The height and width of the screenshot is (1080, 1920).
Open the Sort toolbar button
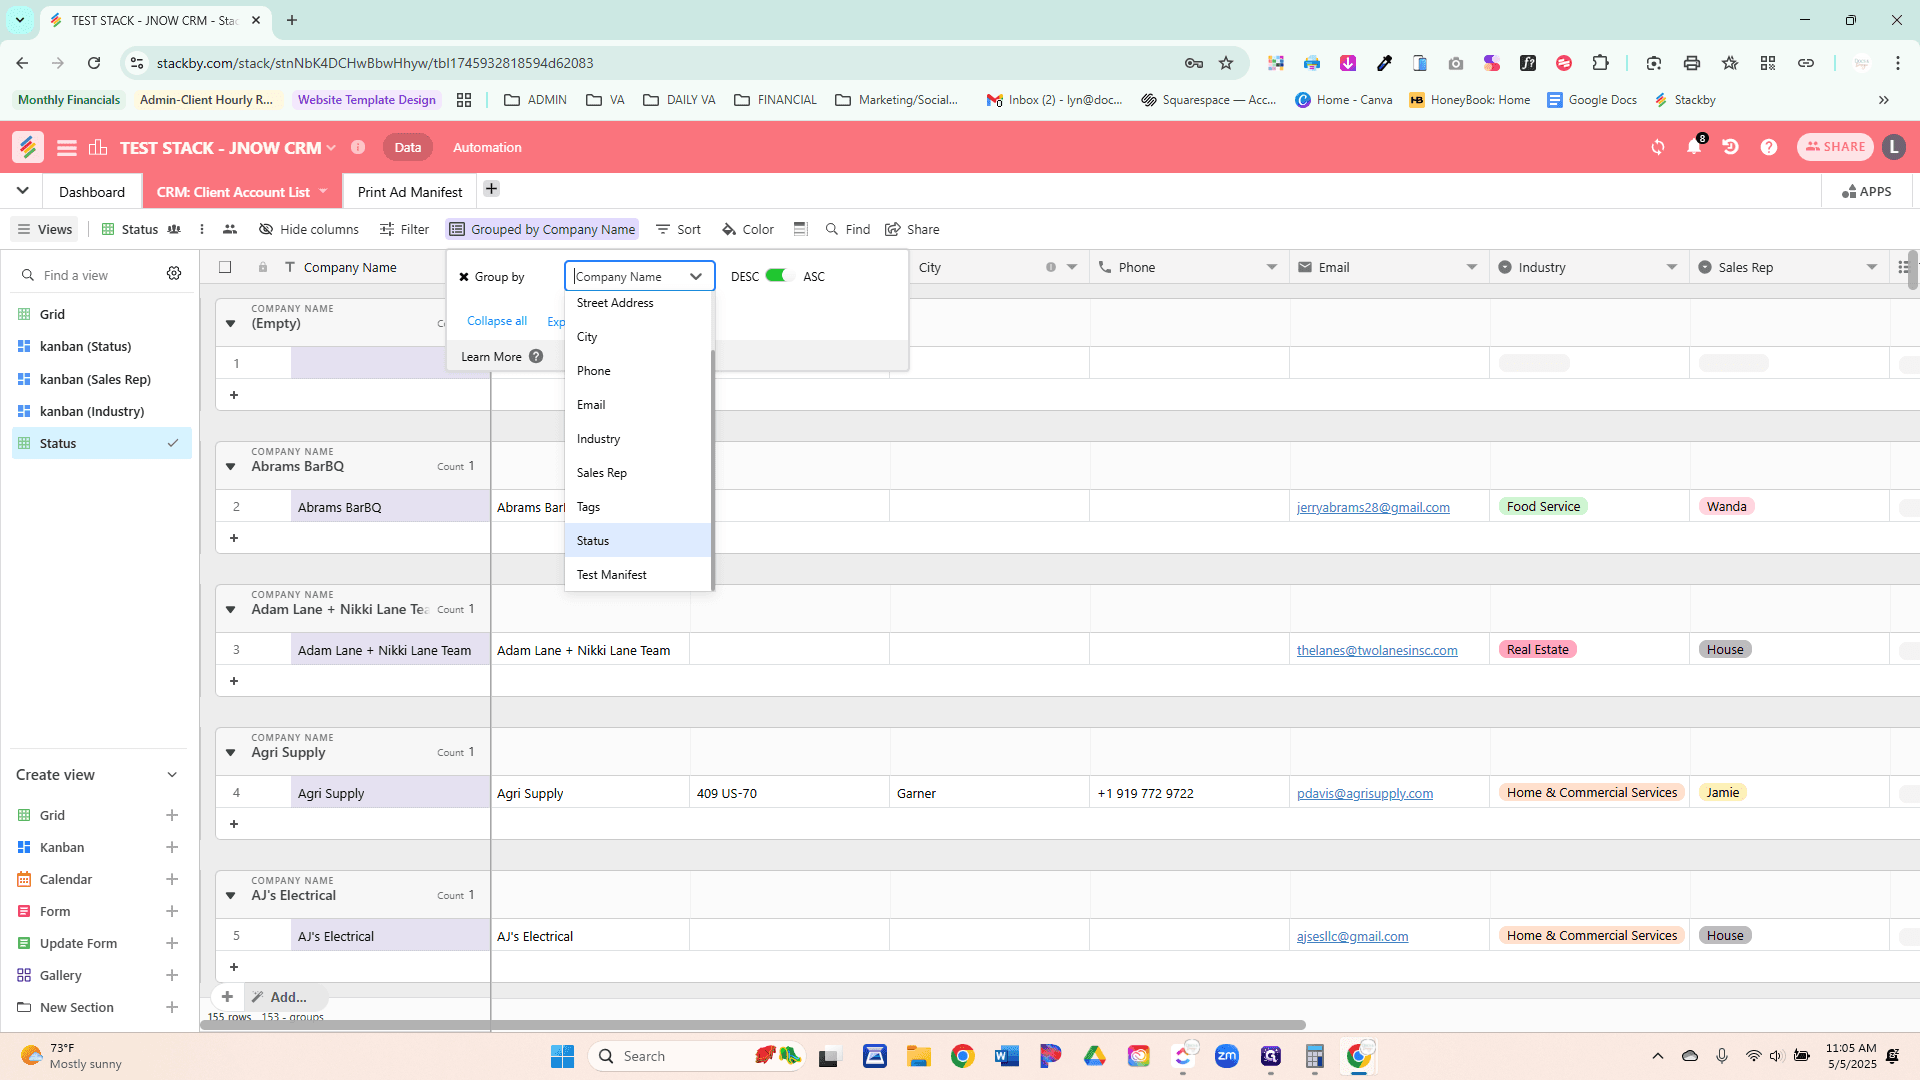[679, 229]
